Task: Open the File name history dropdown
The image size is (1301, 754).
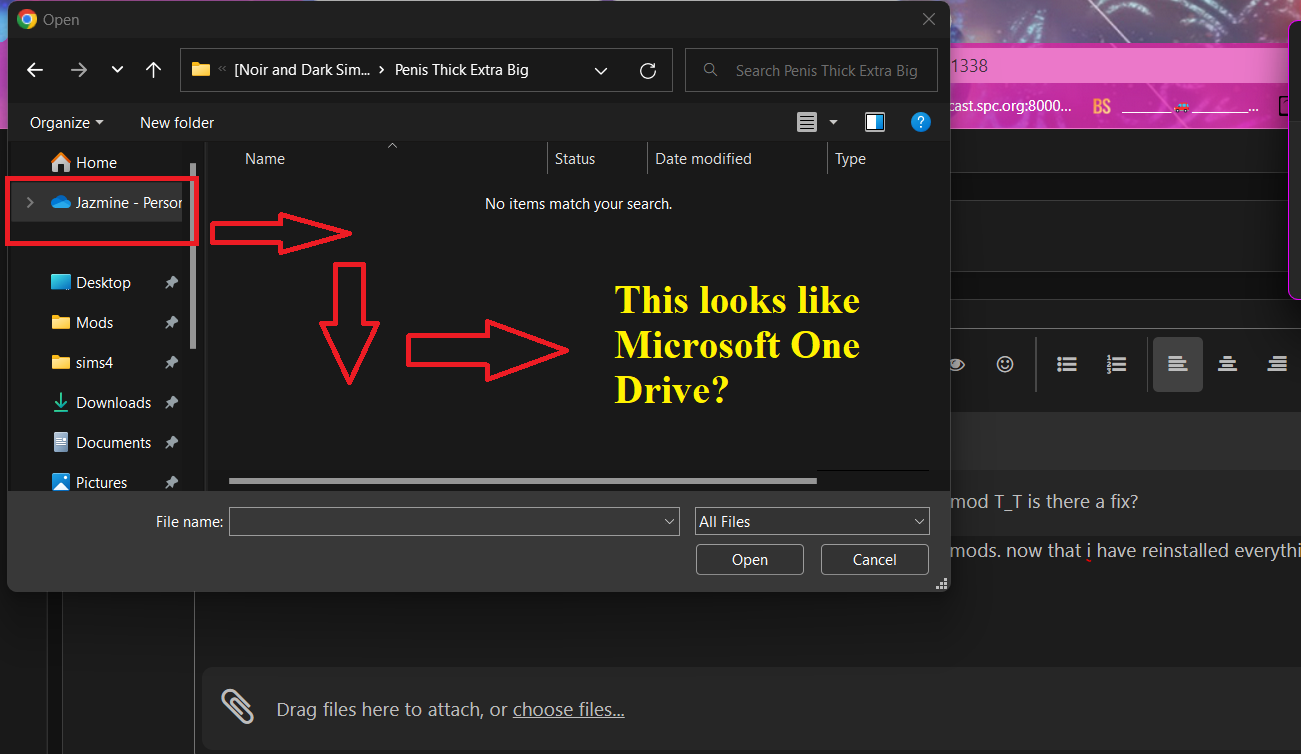Action: click(x=670, y=521)
